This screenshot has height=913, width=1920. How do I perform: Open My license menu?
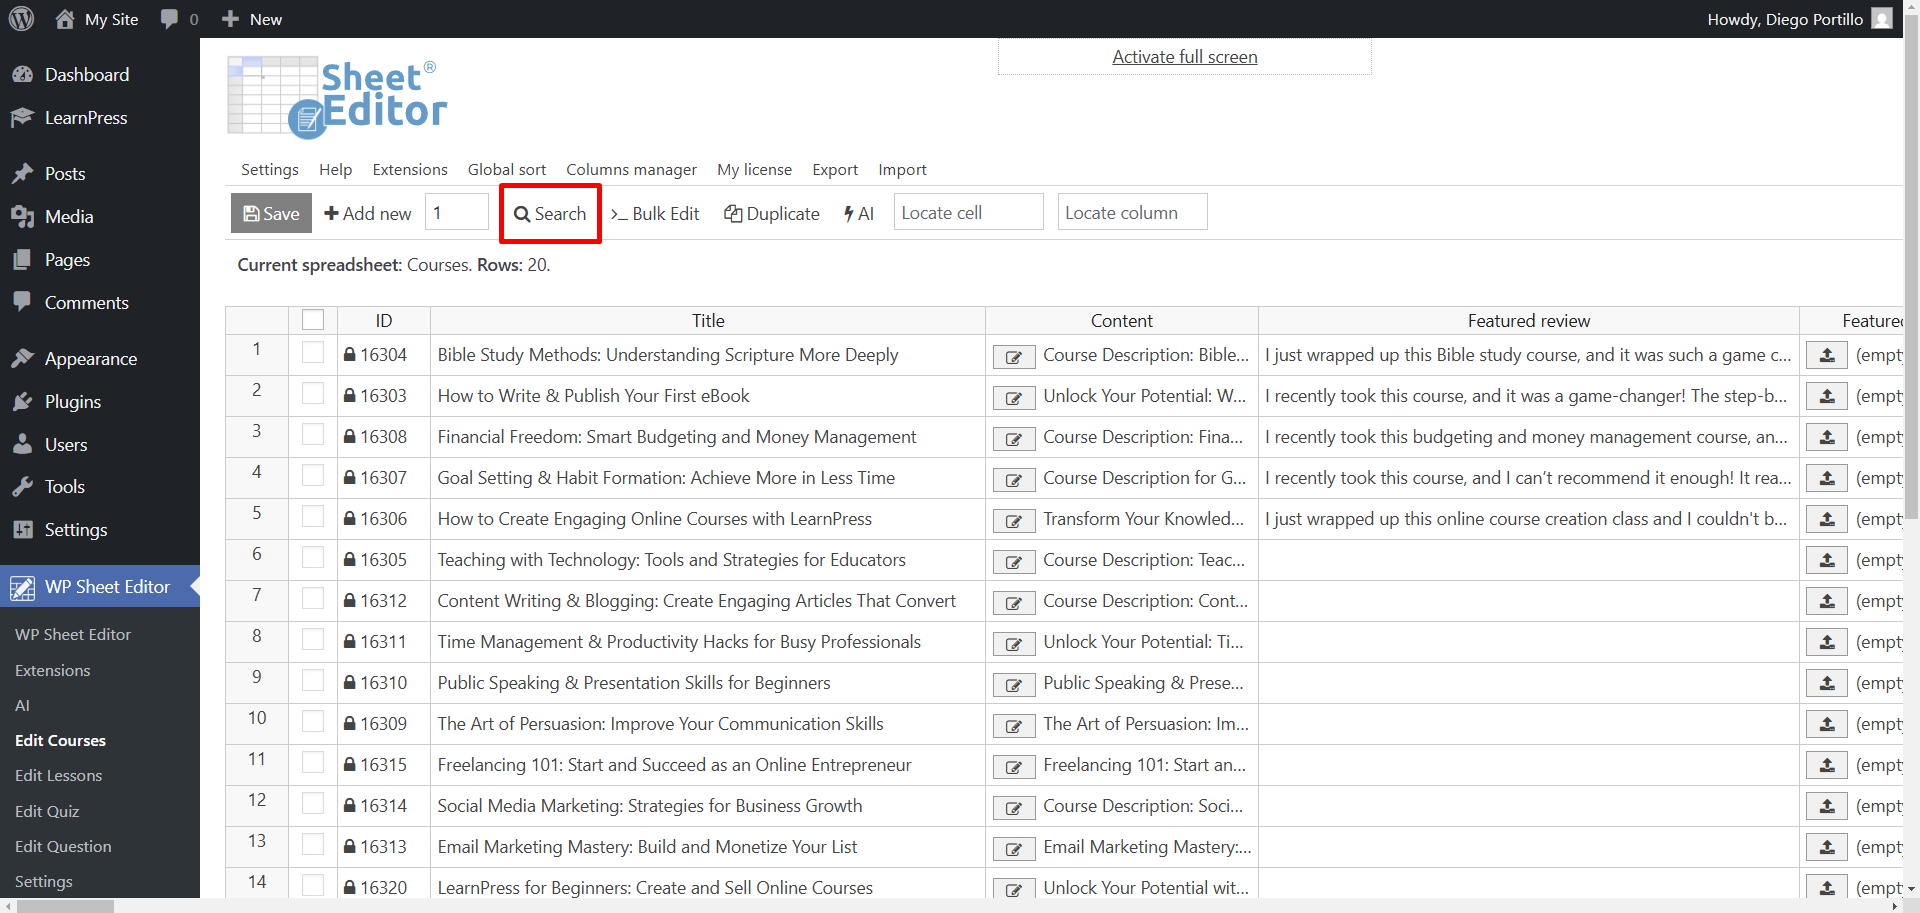point(754,170)
